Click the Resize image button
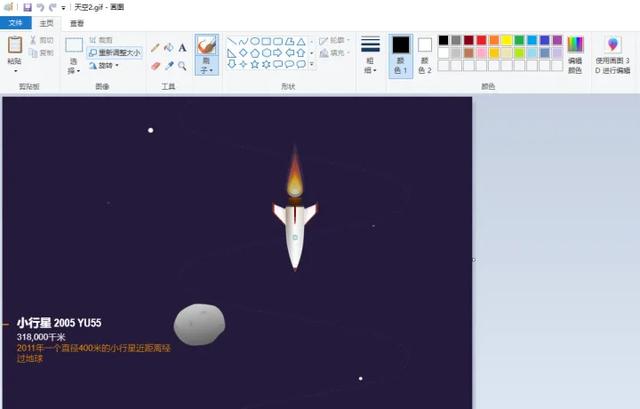This screenshot has width=640, height=409. click(x=115, y=53)
